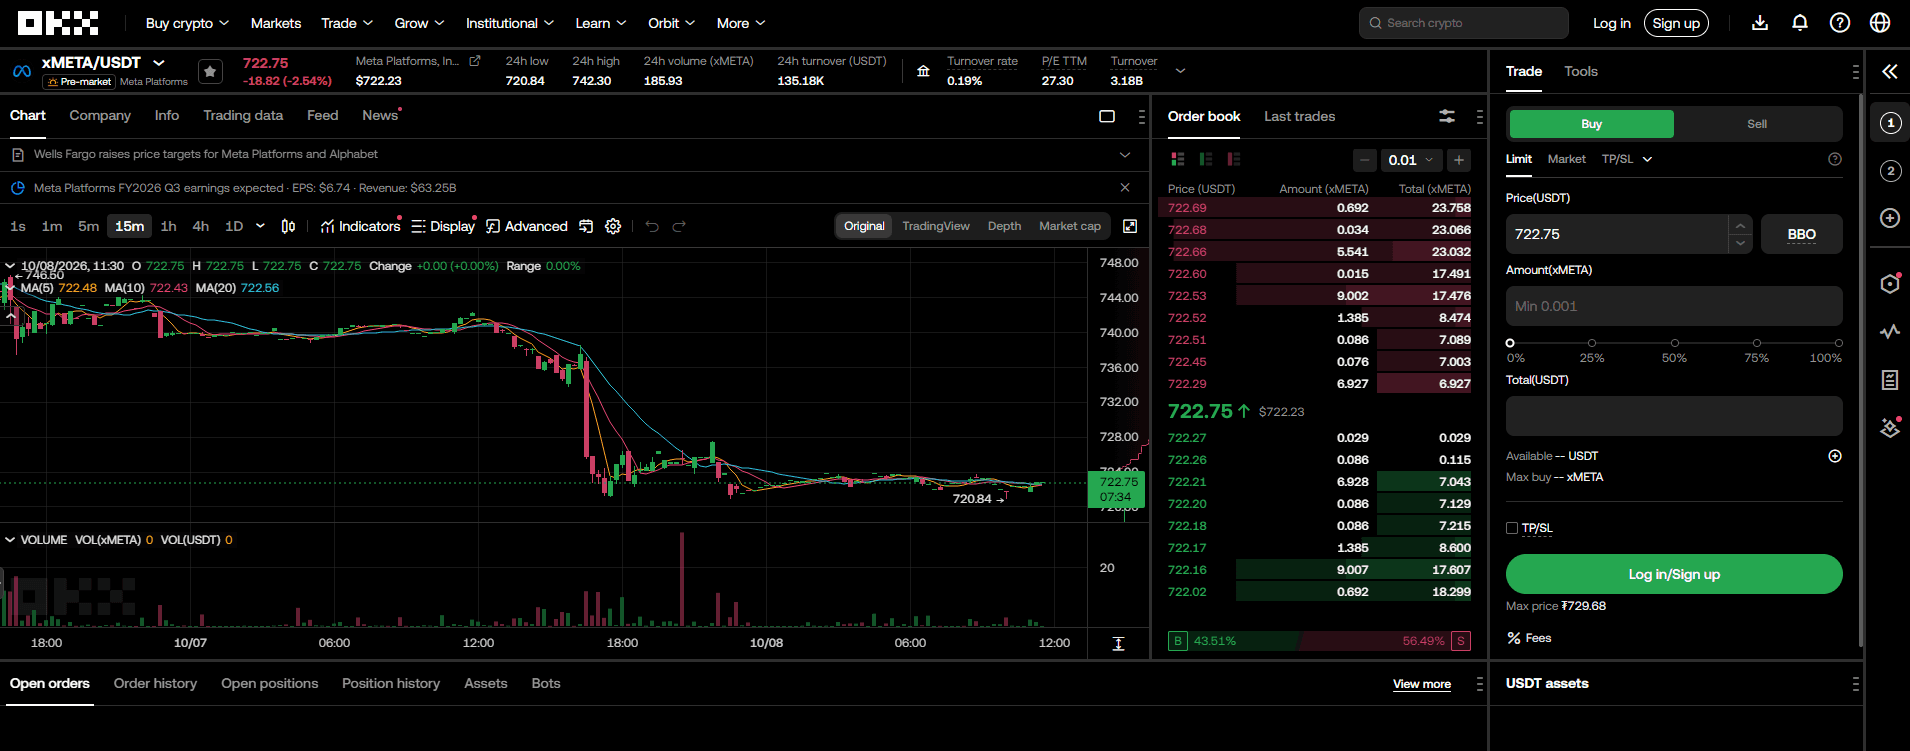Viewport: 1910px width, 751px height.
Task: Switch chart mode to Depth
Action: point(1004,226)
